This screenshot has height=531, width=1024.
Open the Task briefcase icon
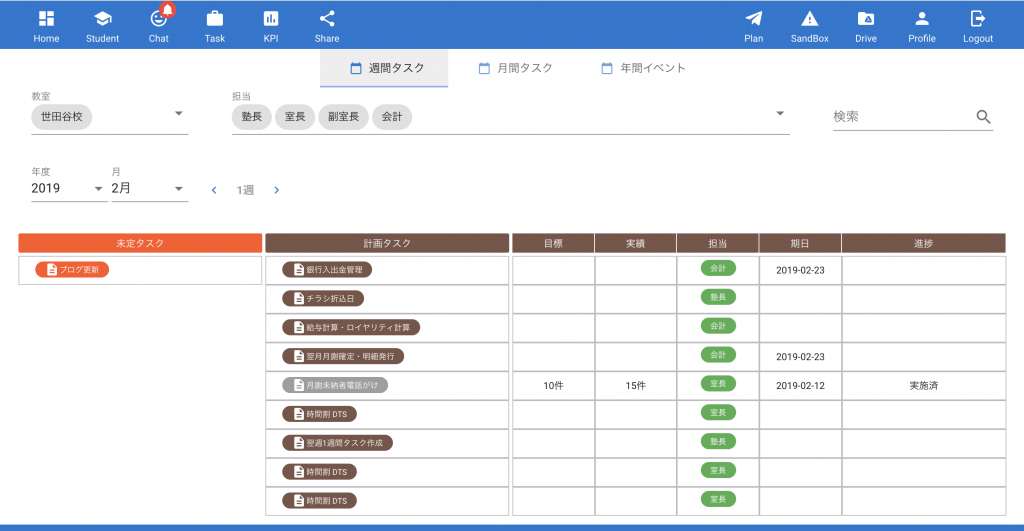coord(215,19)
